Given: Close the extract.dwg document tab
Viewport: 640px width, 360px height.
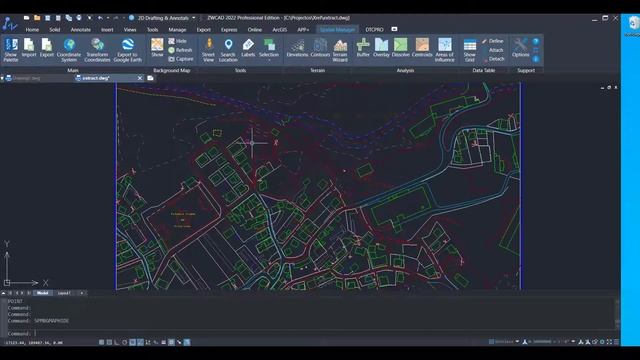Looking at the screenshot, I should (x=140, y=78).
